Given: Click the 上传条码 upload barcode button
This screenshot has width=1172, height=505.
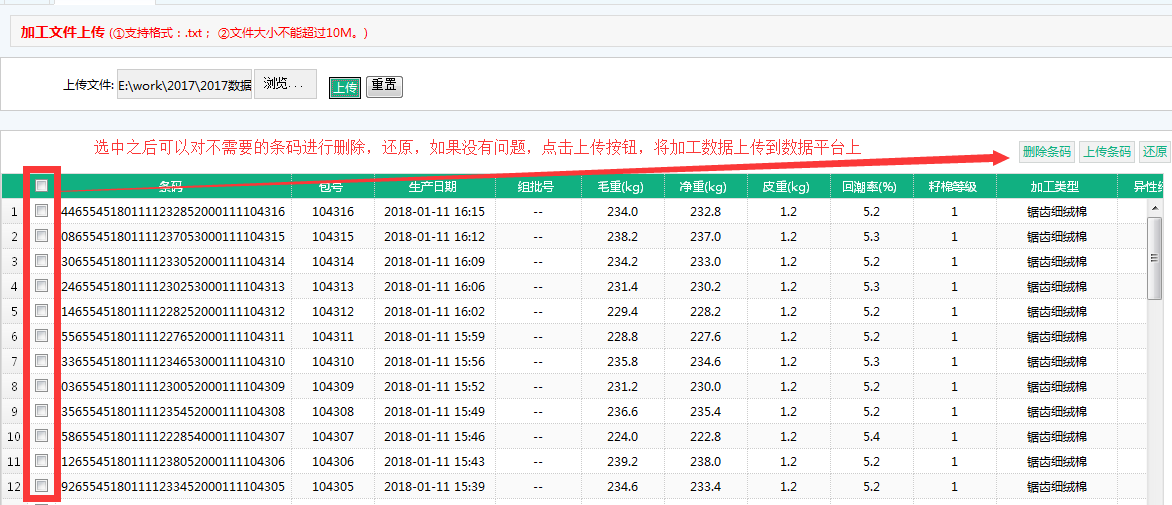Looking at the screenshot, I should (x=1106, y=152).
